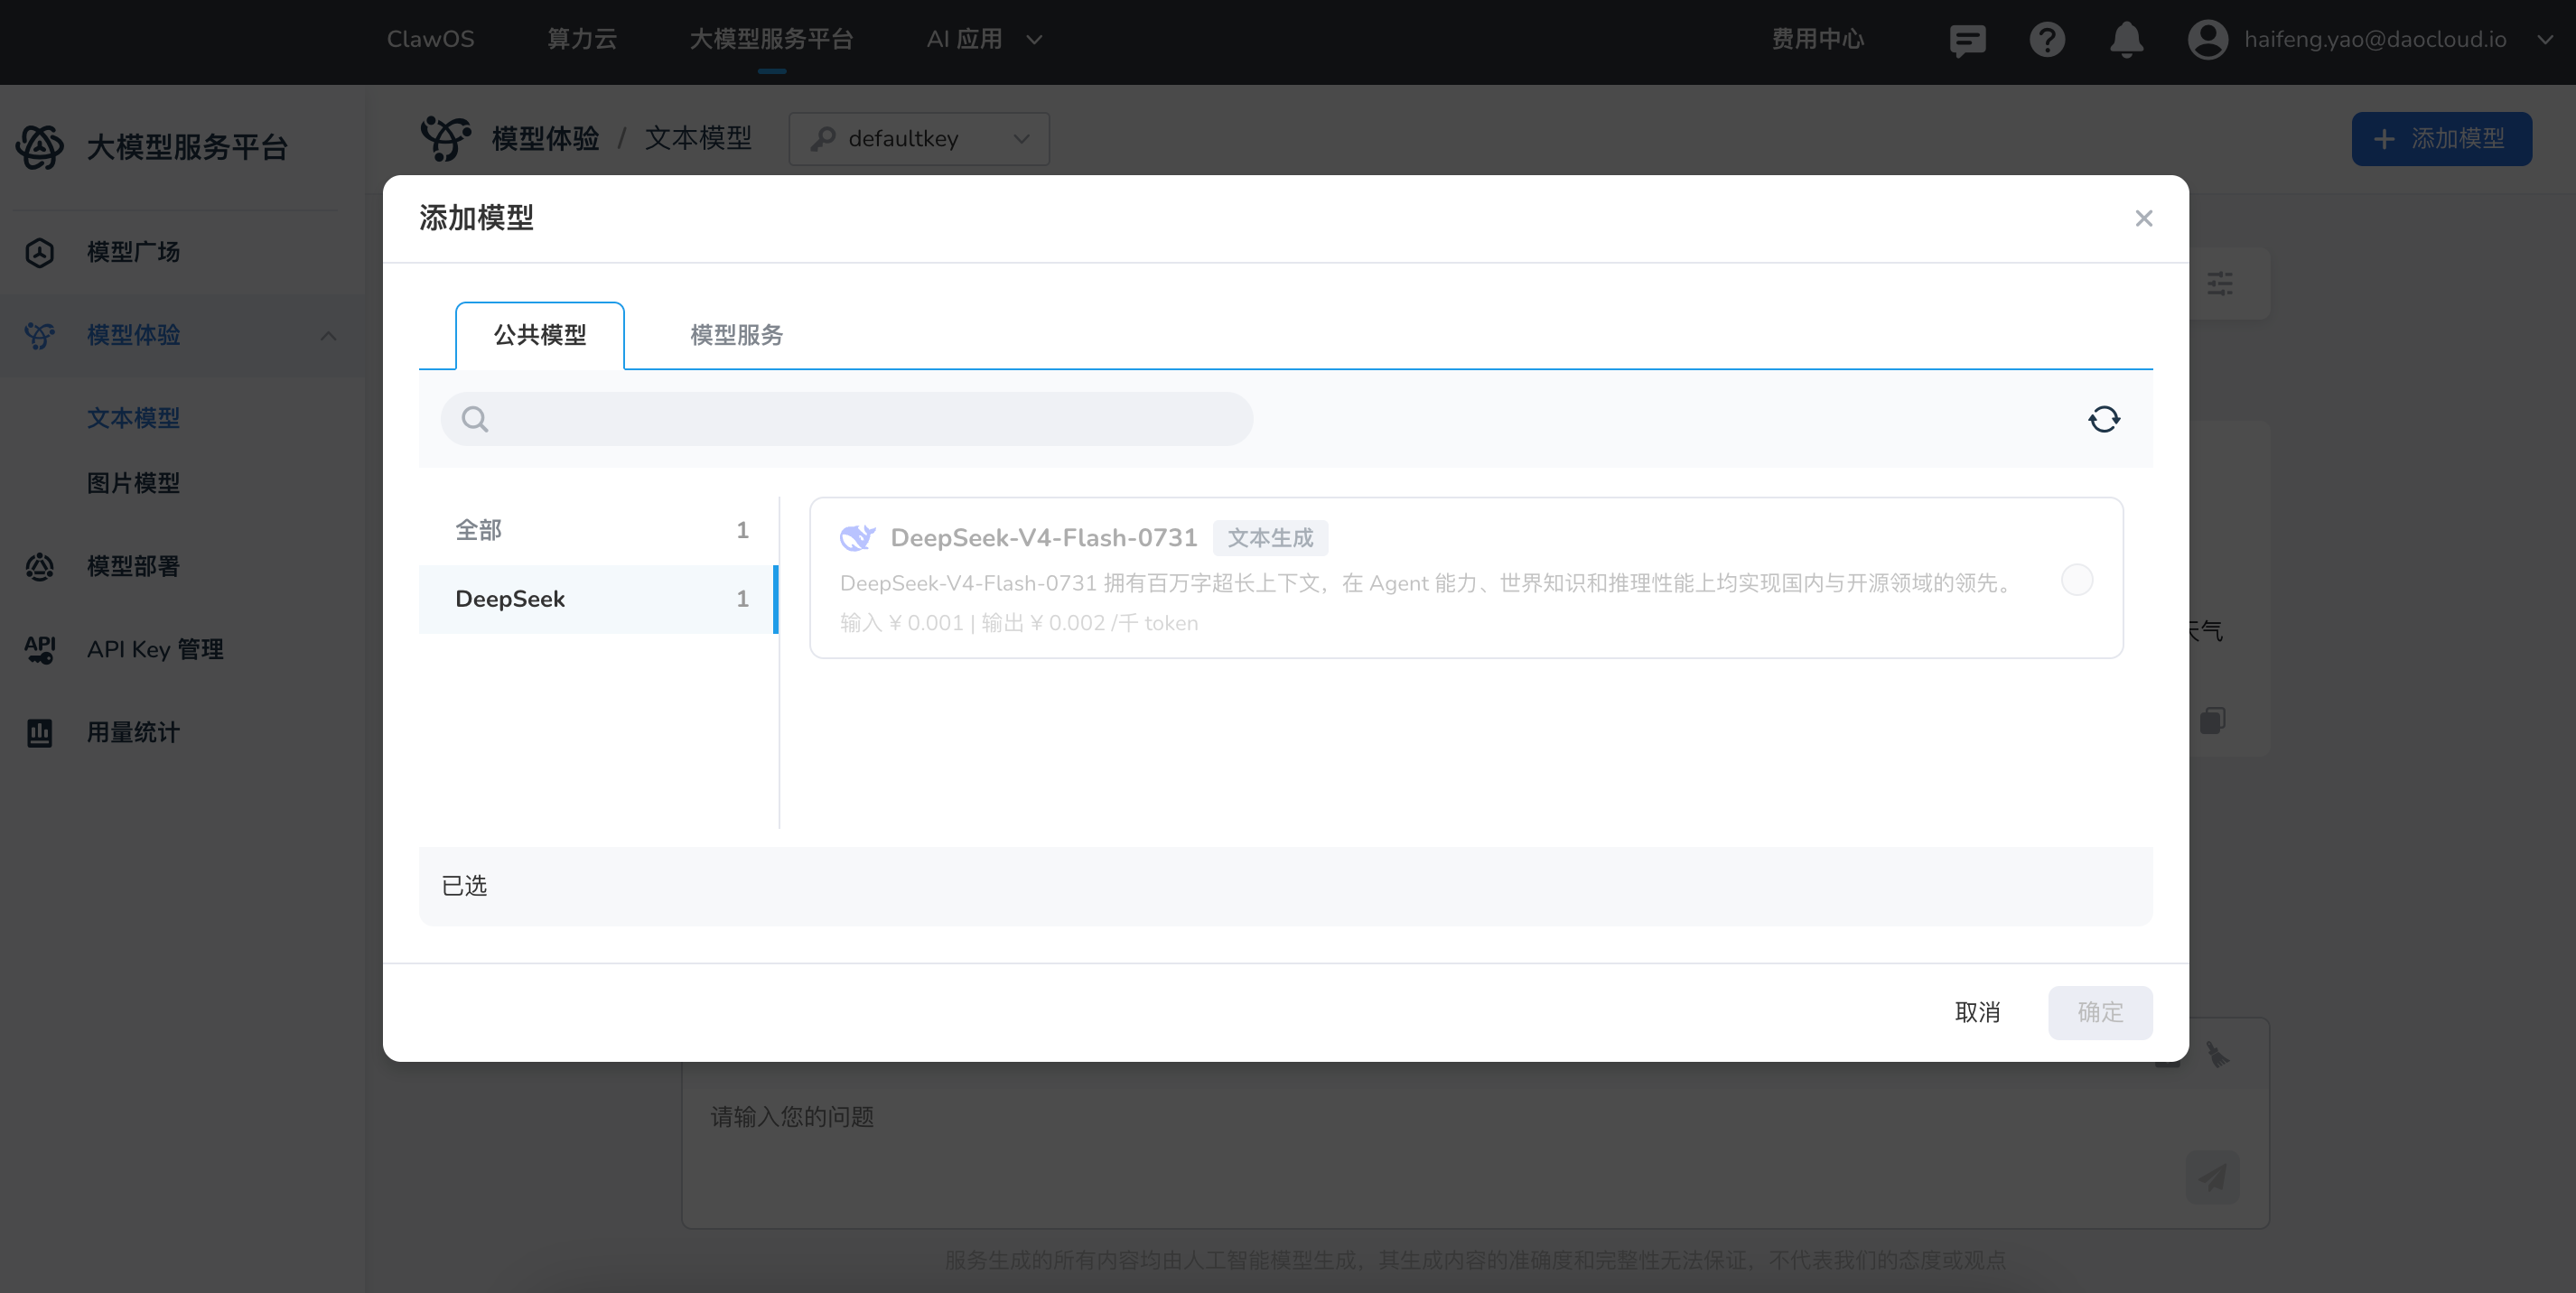
Task: Click the search magnifier icon
Action: pos(475,419)
